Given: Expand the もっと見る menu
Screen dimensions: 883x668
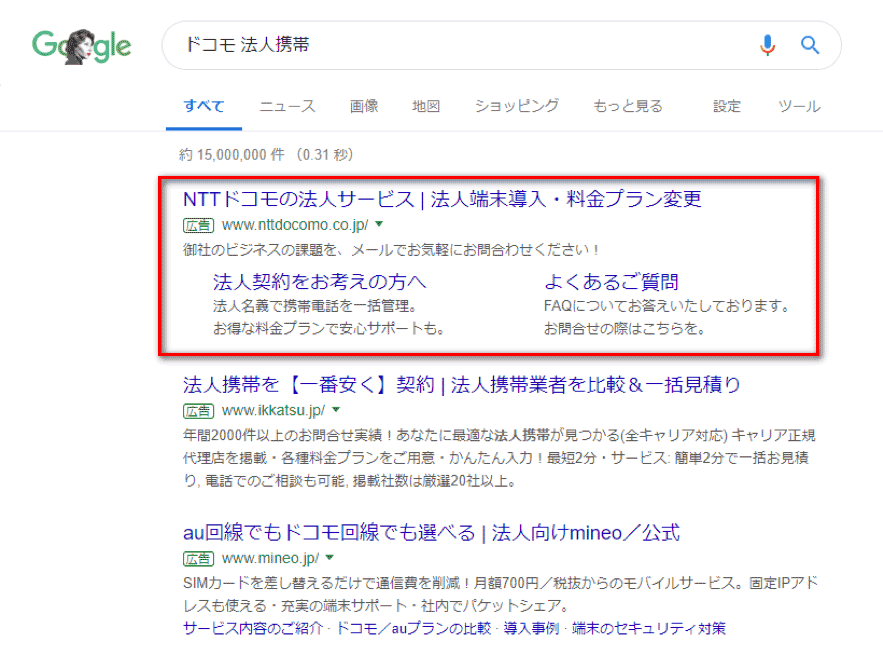Looking at the screenshot, I should point(627,106).
